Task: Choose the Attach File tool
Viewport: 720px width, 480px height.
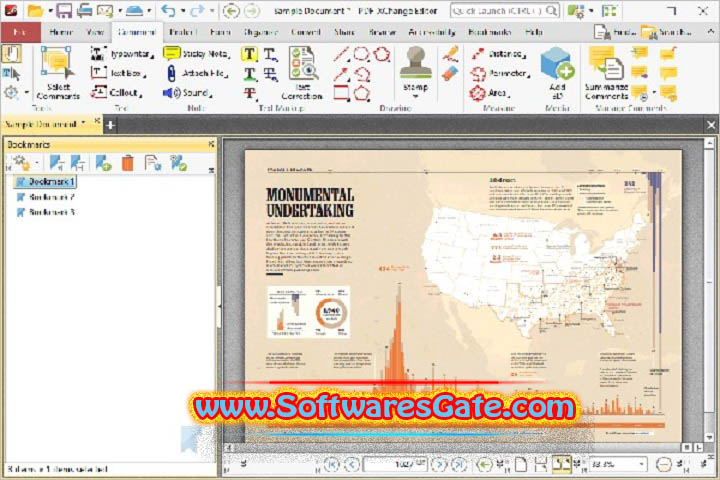Action: coord(196,73)
